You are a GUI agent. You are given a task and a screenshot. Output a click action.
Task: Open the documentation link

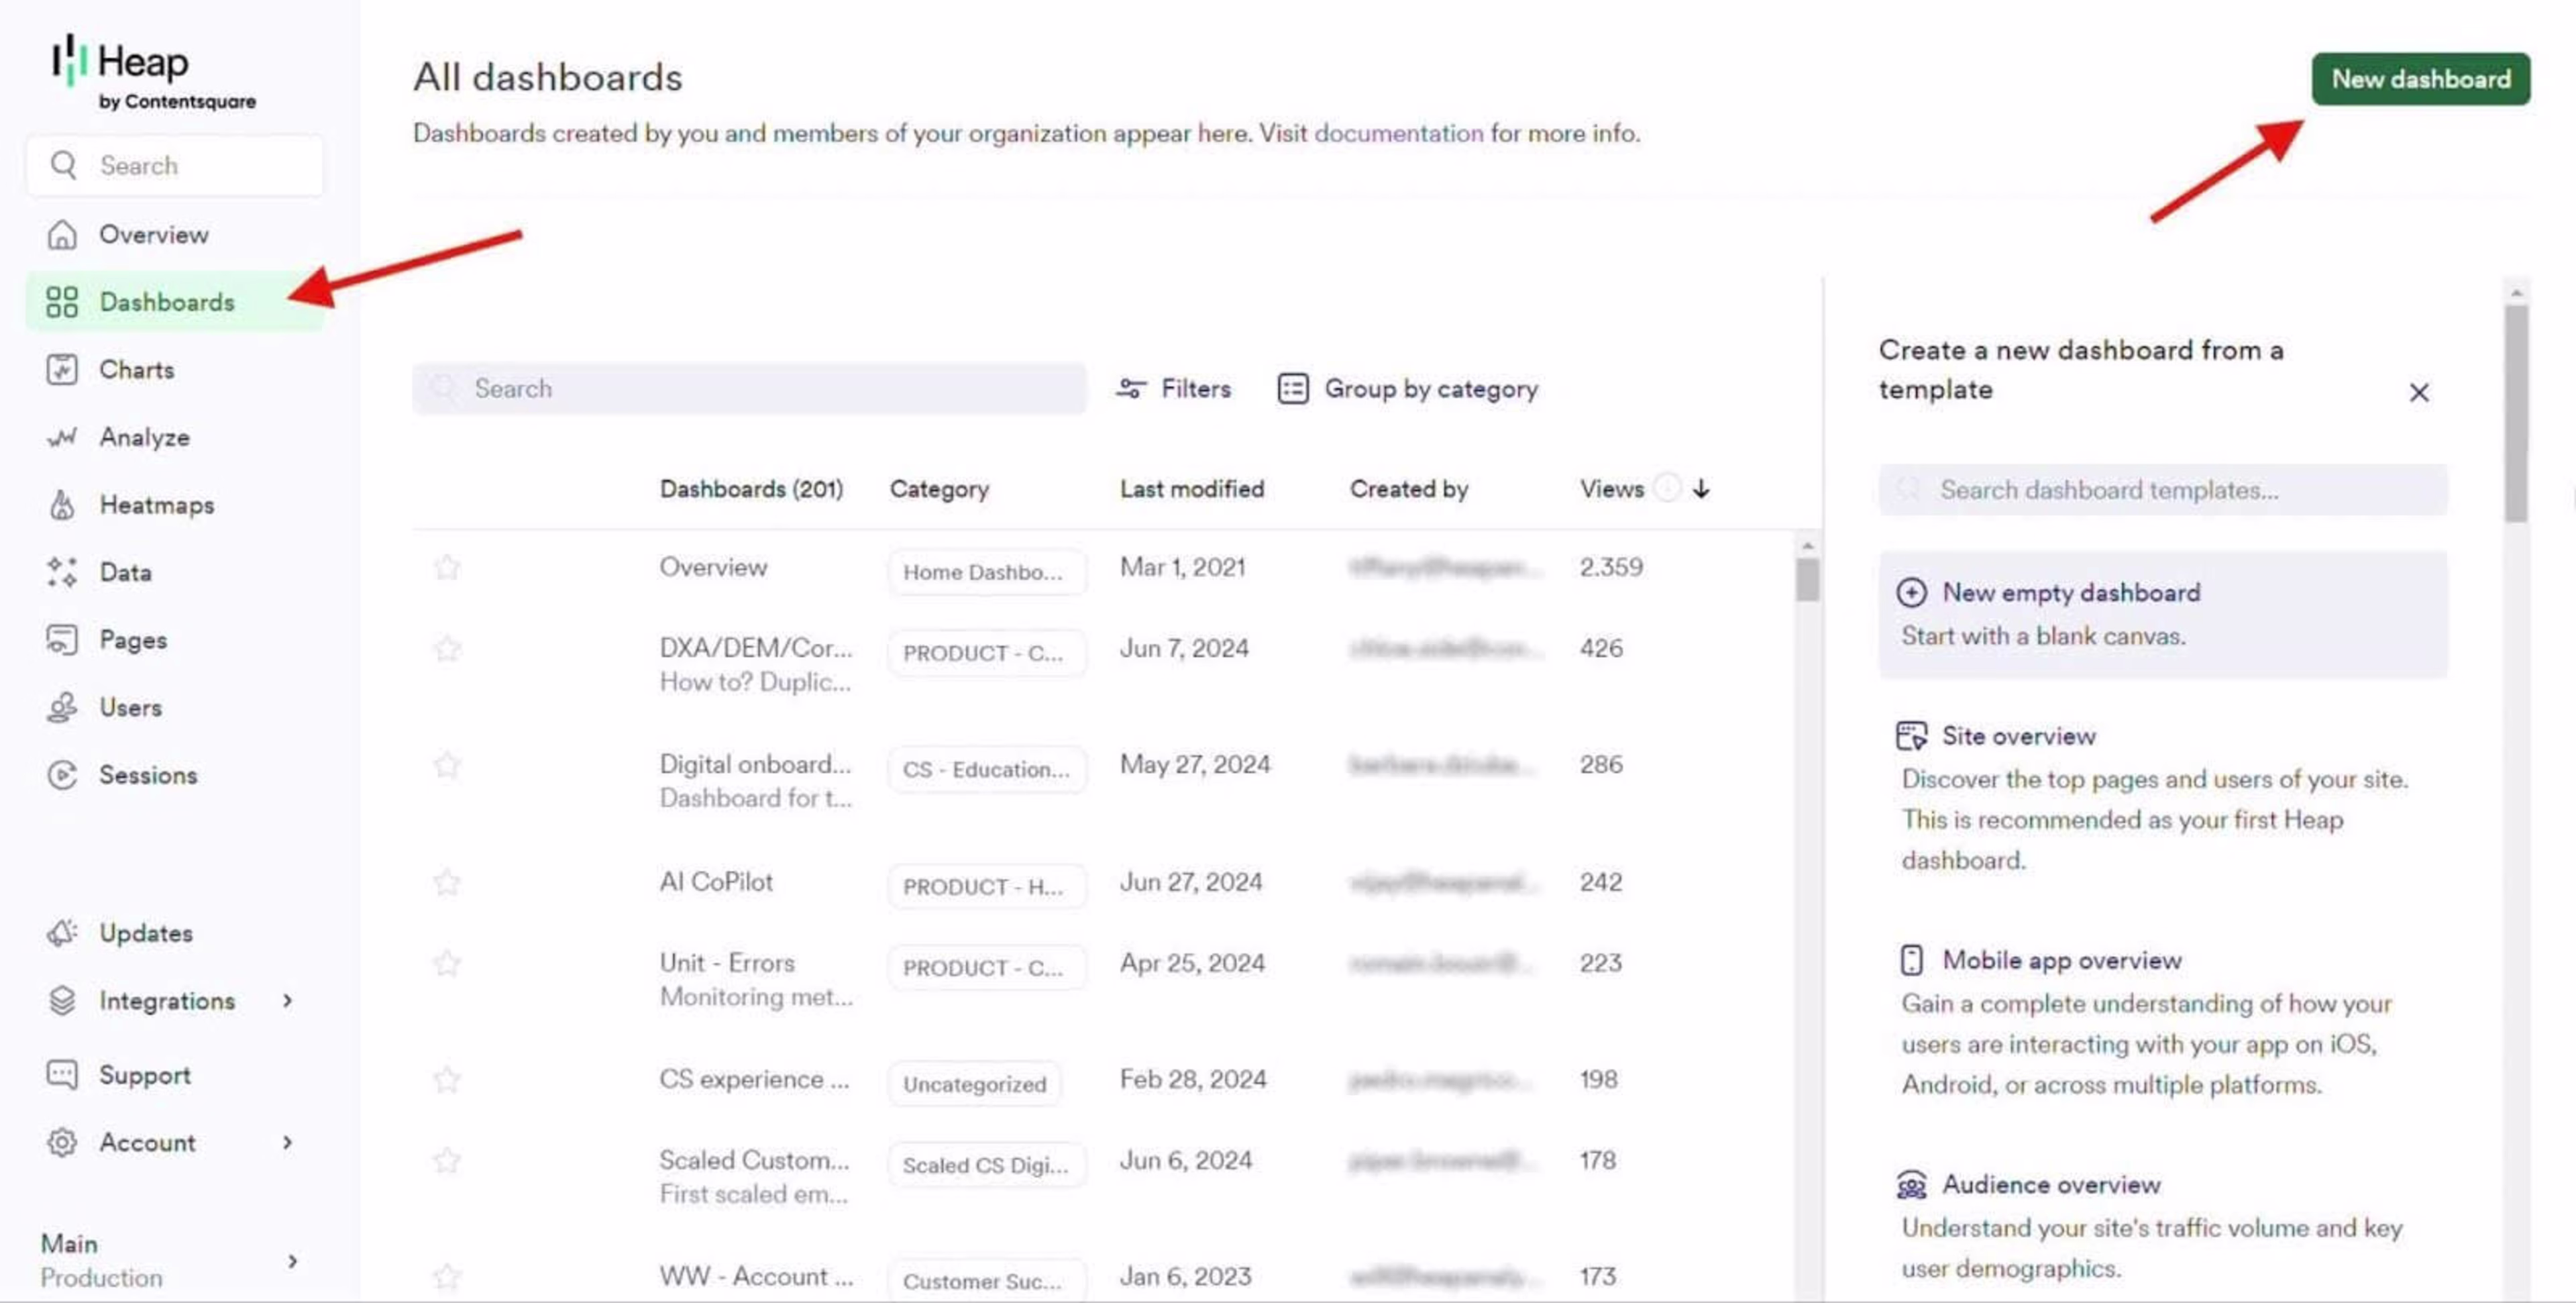(x=1398, y=133)
